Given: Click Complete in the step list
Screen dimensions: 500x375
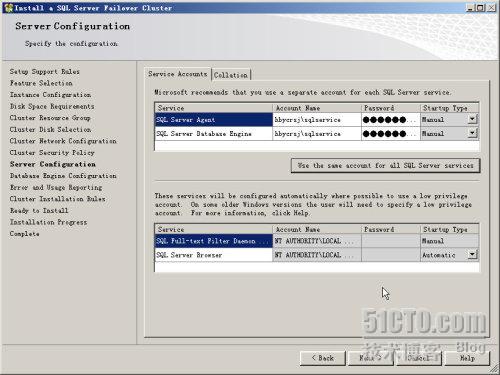Looking at the screenshot, I should pos(24,234).
